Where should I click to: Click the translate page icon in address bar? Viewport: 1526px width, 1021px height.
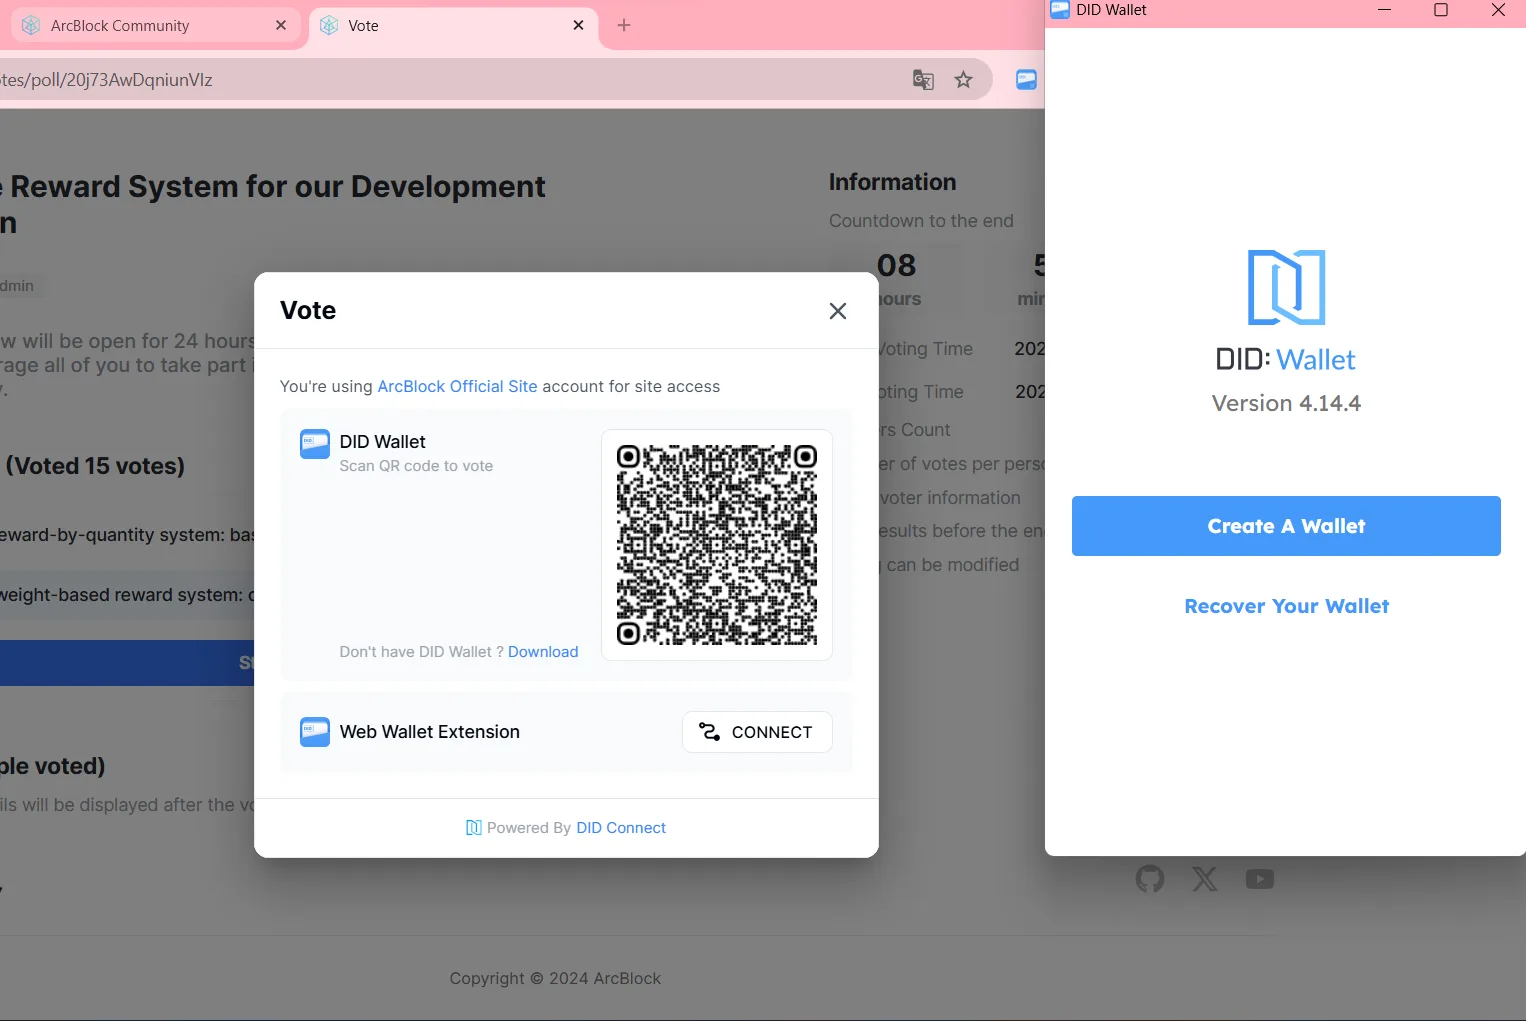tap(923, 80)
